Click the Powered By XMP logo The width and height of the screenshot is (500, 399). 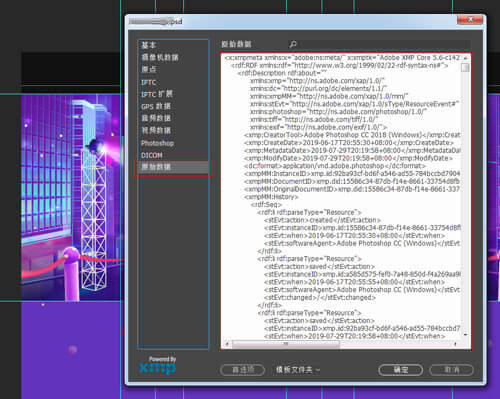pos(157,365)
